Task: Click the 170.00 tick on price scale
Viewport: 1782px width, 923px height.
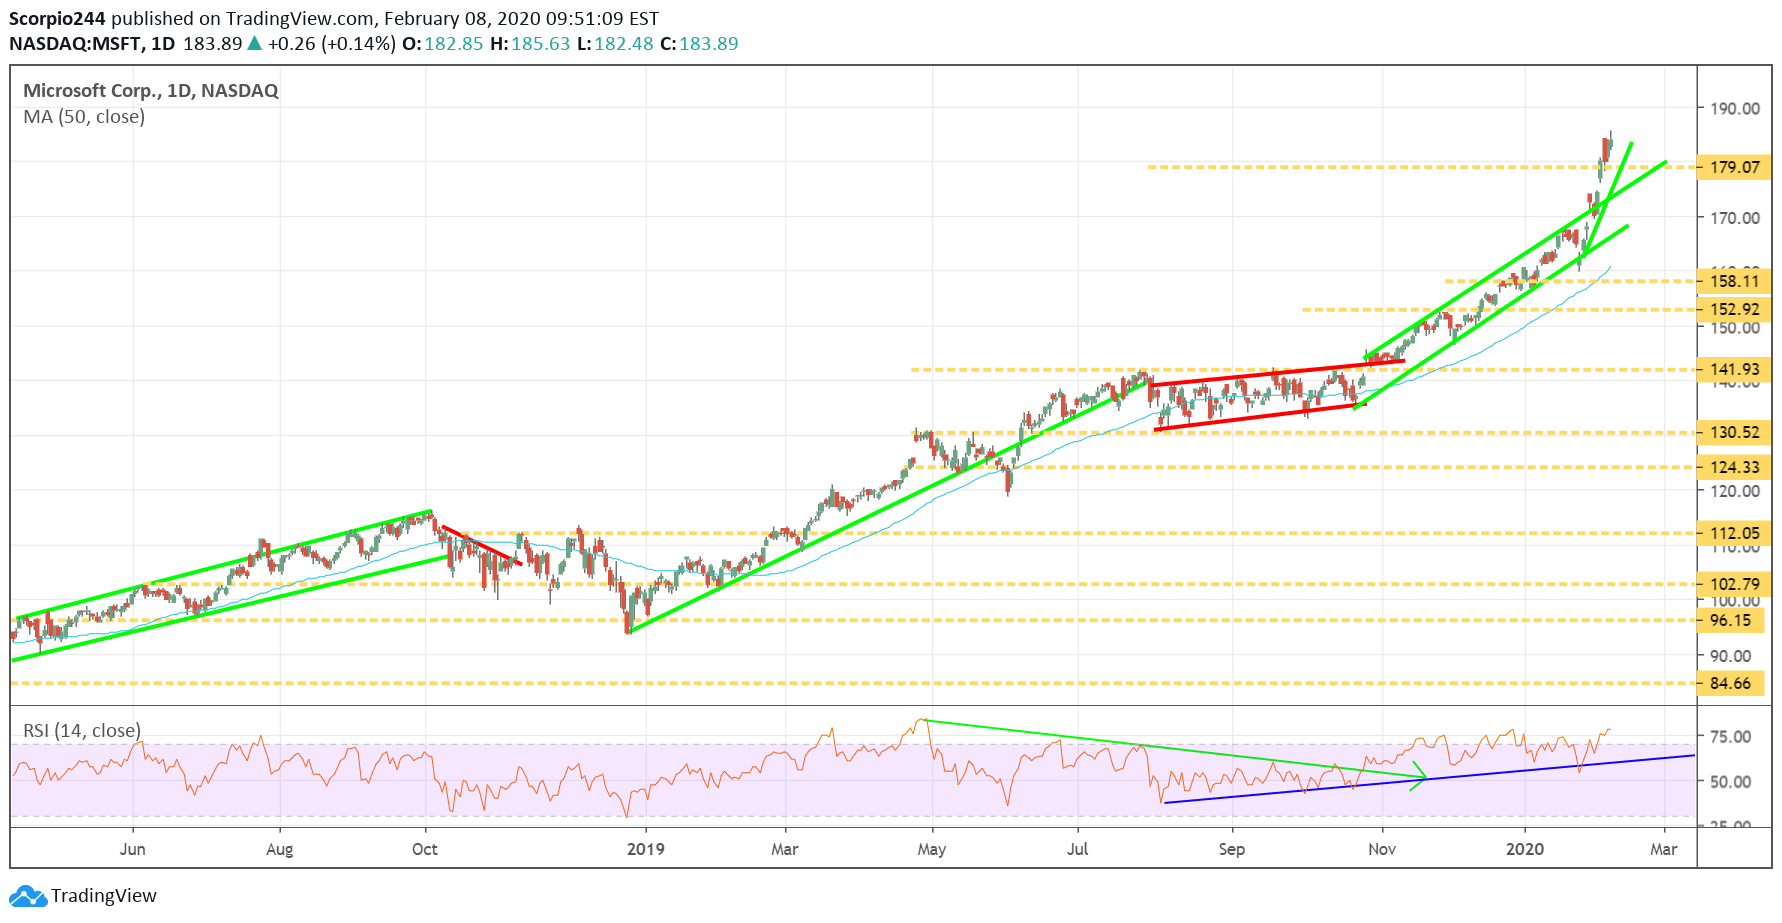Action: pos(1735,217)
